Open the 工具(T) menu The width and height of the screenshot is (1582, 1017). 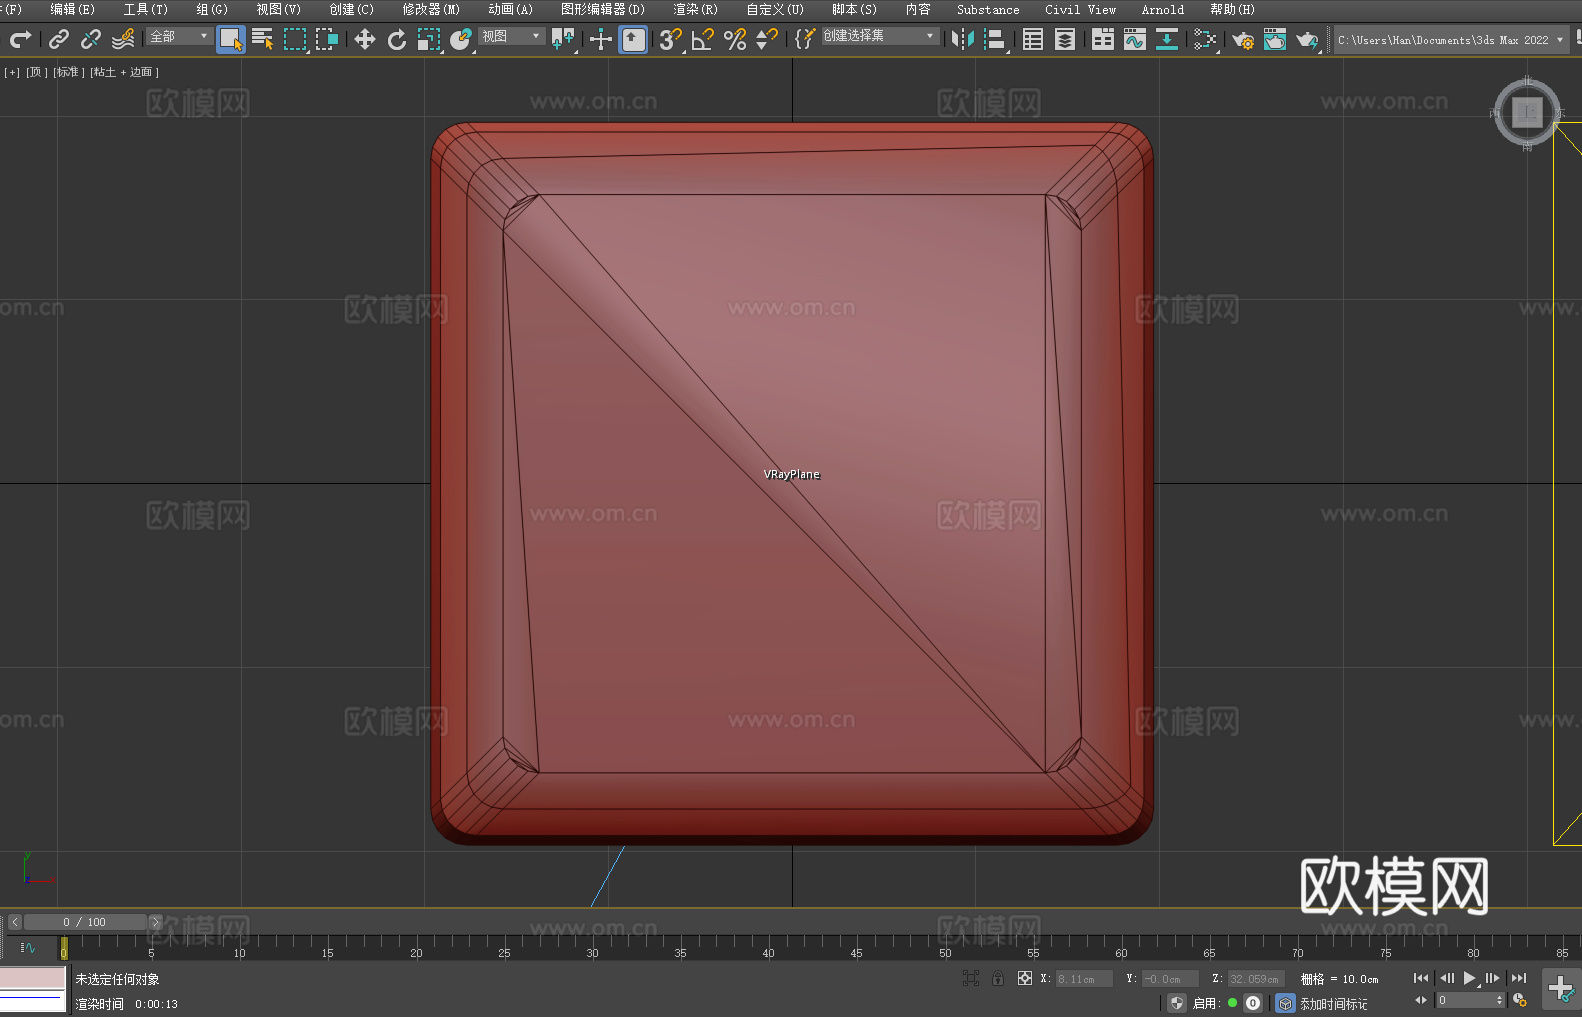(x=145, y=9)
